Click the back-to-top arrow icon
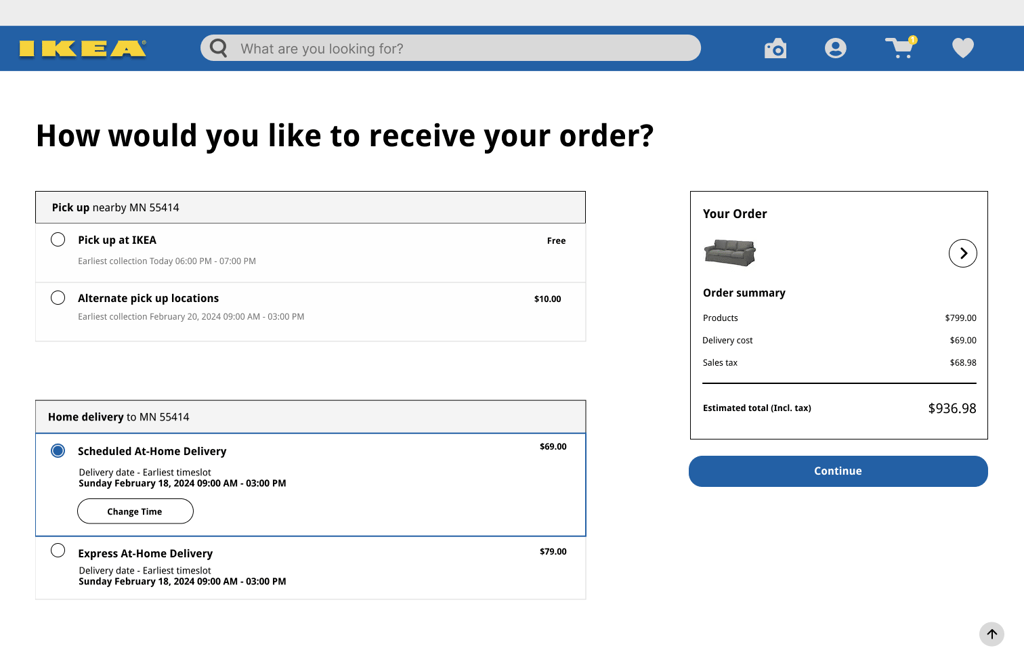Viewport: 1024px width, 665px height. pyautogui.click(x=991, y=634)
